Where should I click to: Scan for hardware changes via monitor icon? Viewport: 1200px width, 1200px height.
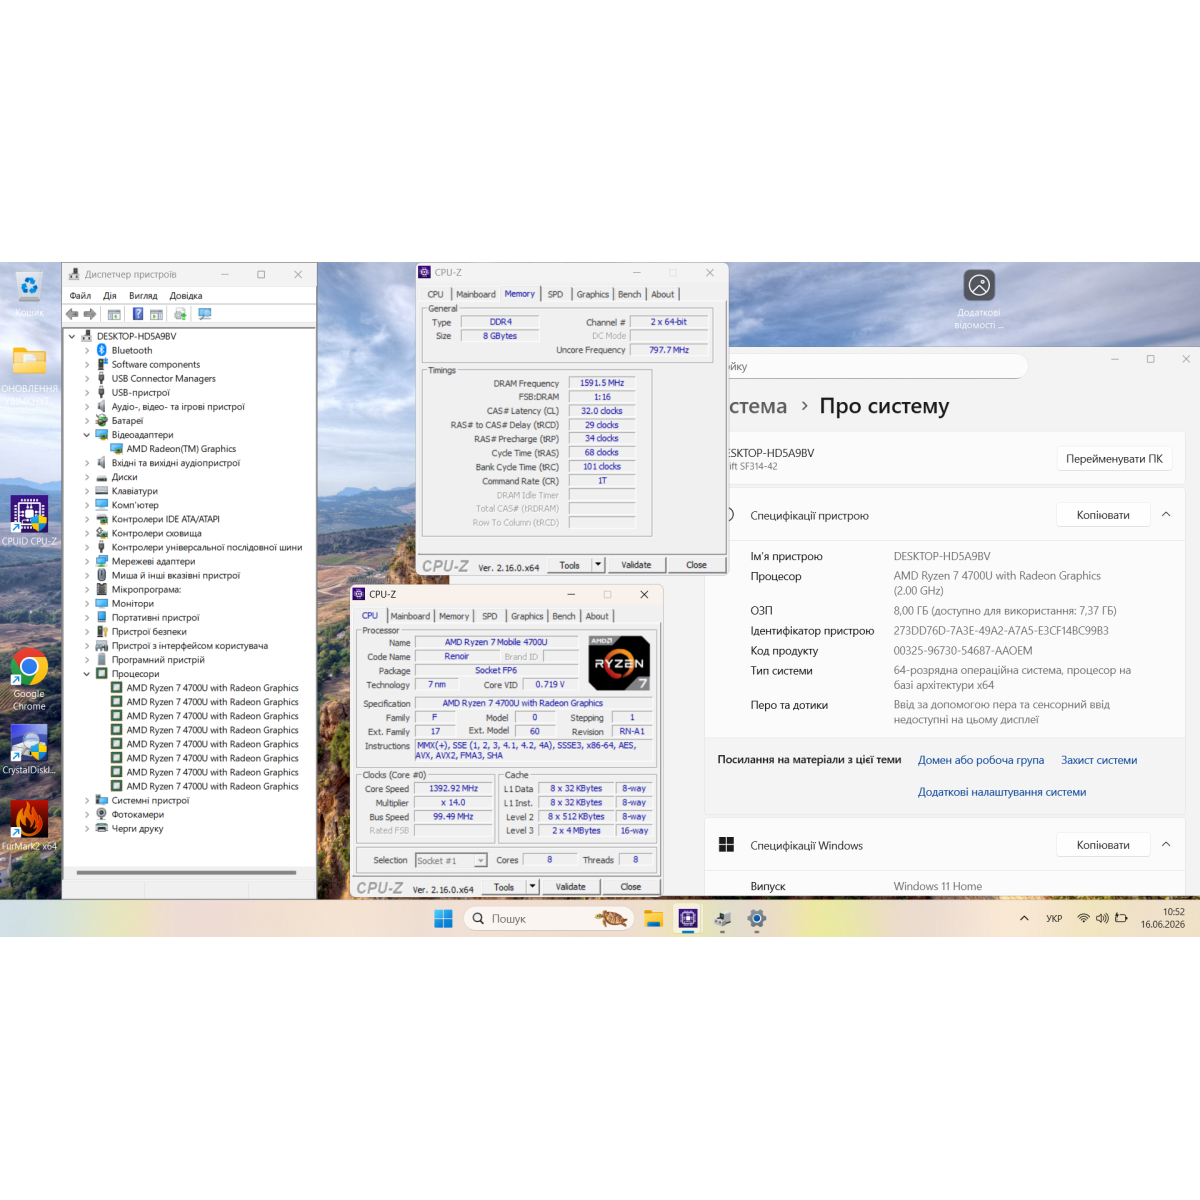tap(205, 314)
